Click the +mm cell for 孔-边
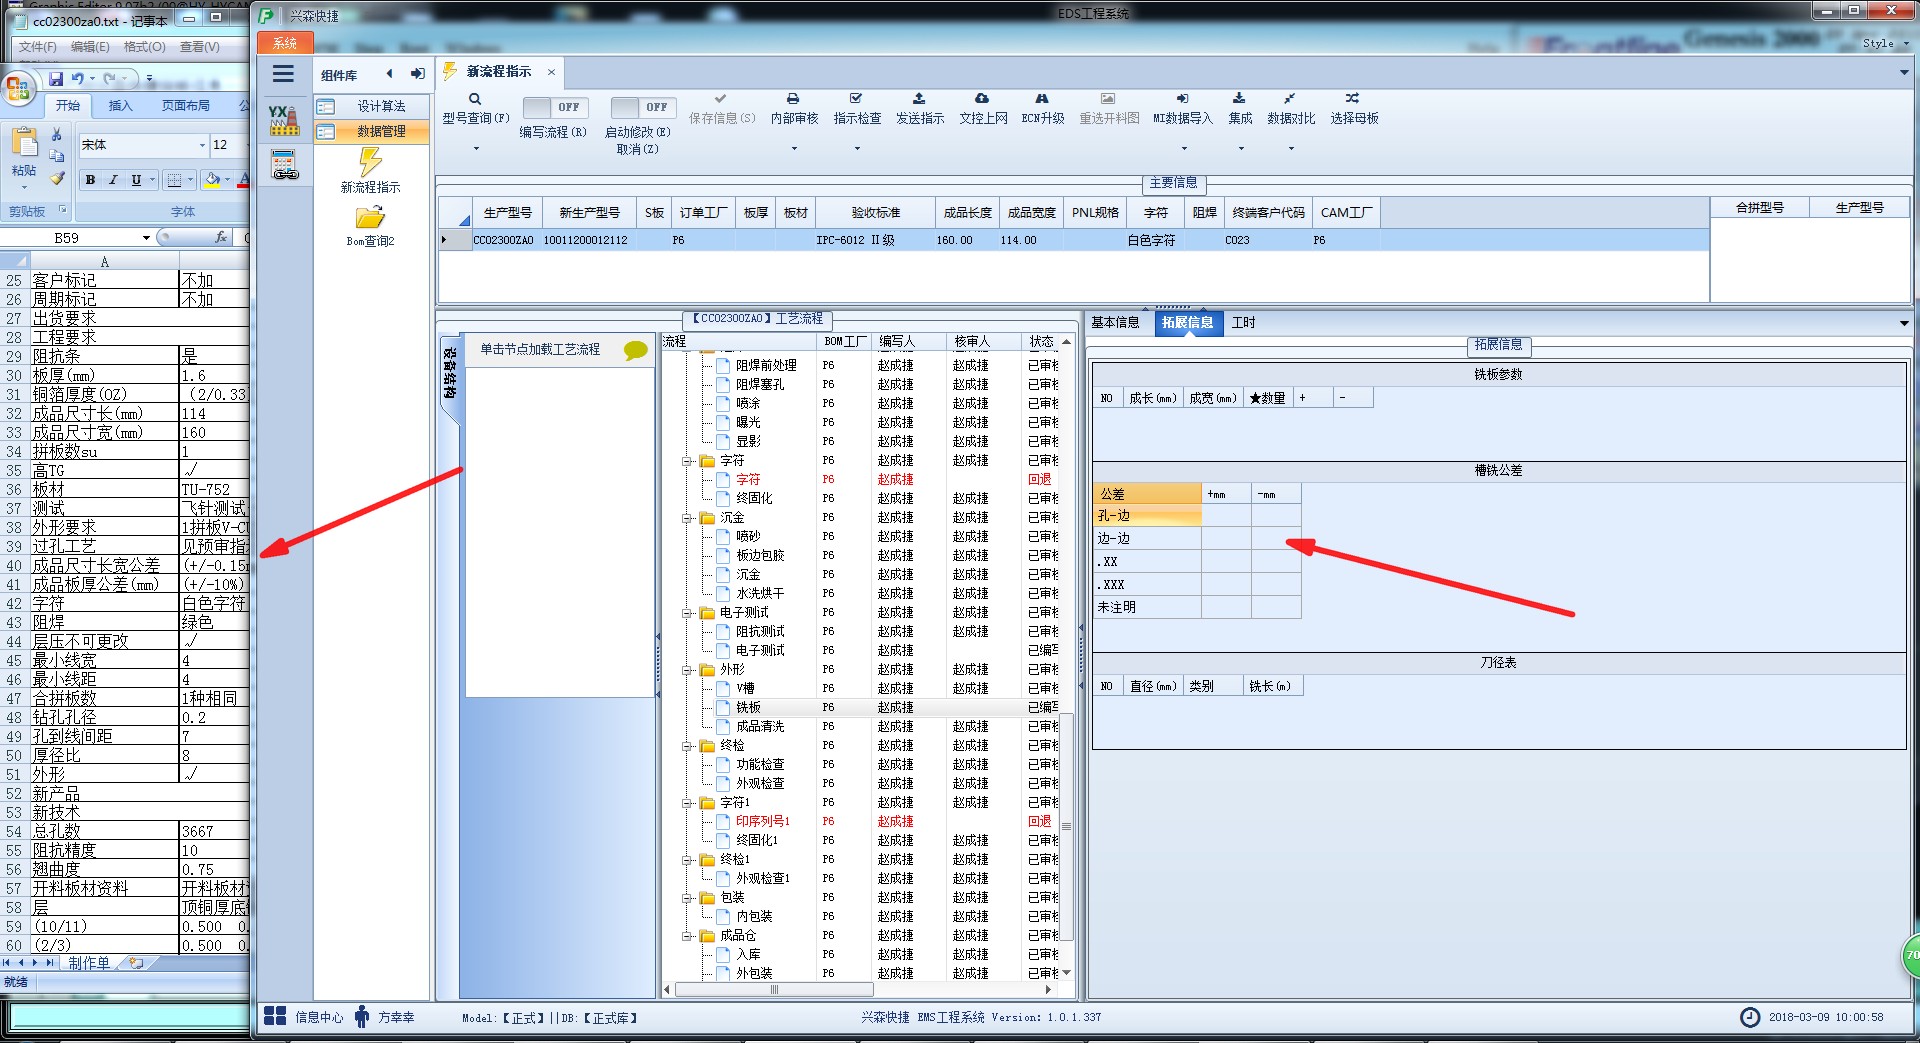 pyautogui.click(x=1226, y=516)
